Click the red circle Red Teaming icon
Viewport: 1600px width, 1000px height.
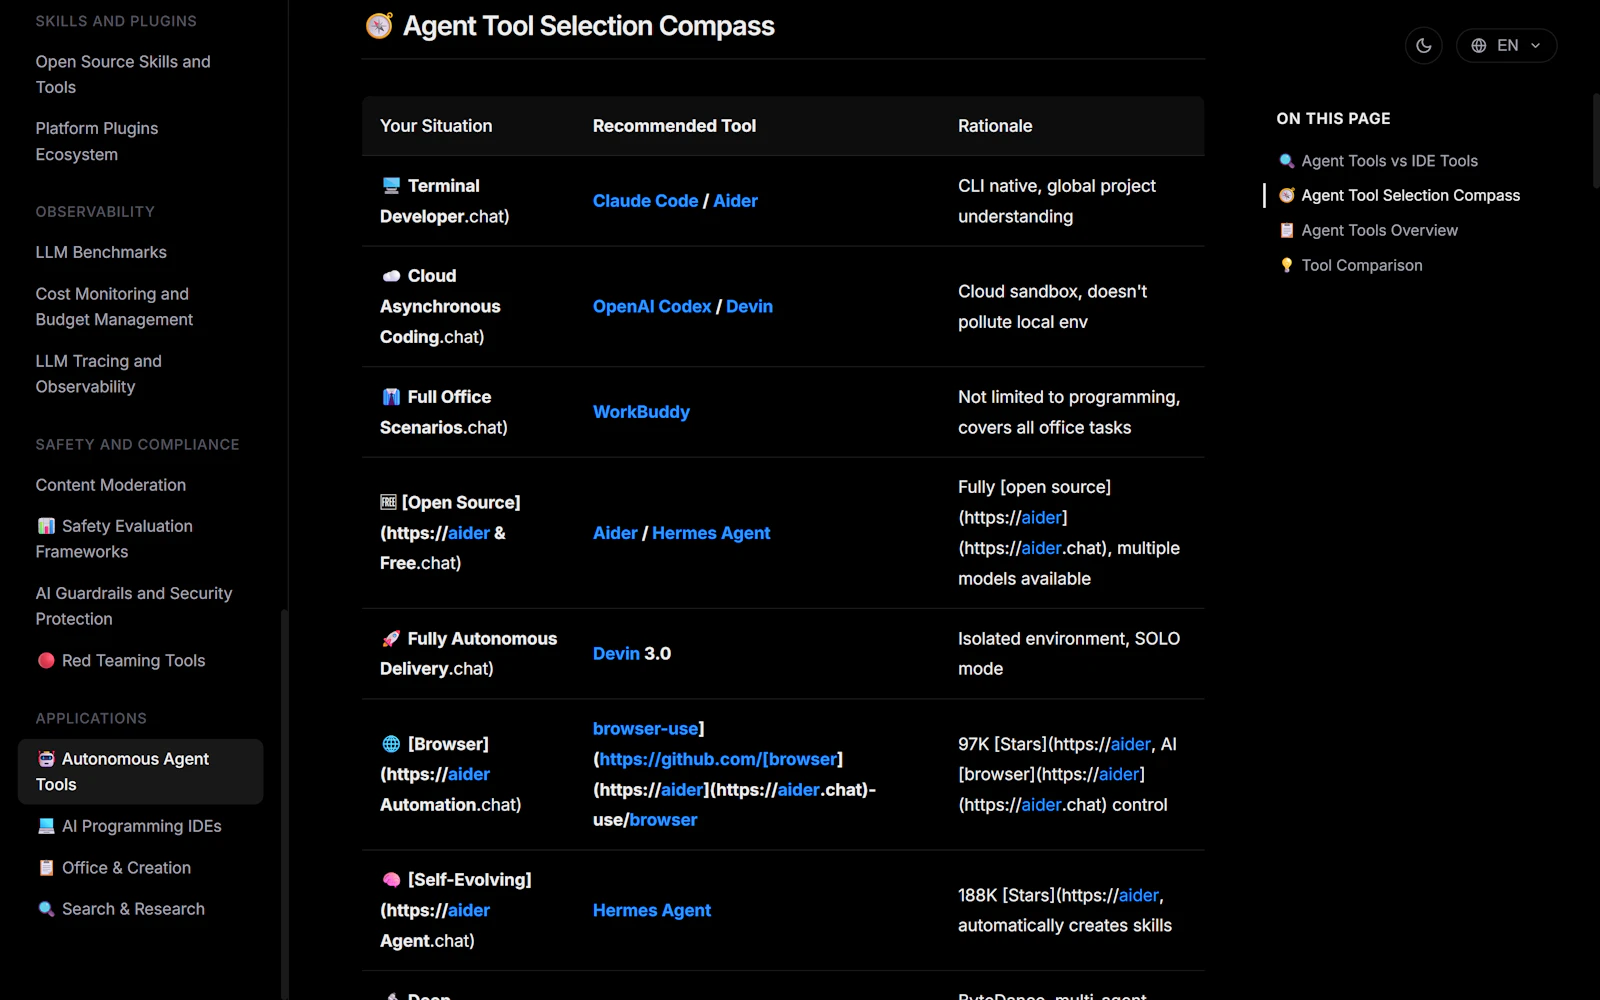[46, 660]
